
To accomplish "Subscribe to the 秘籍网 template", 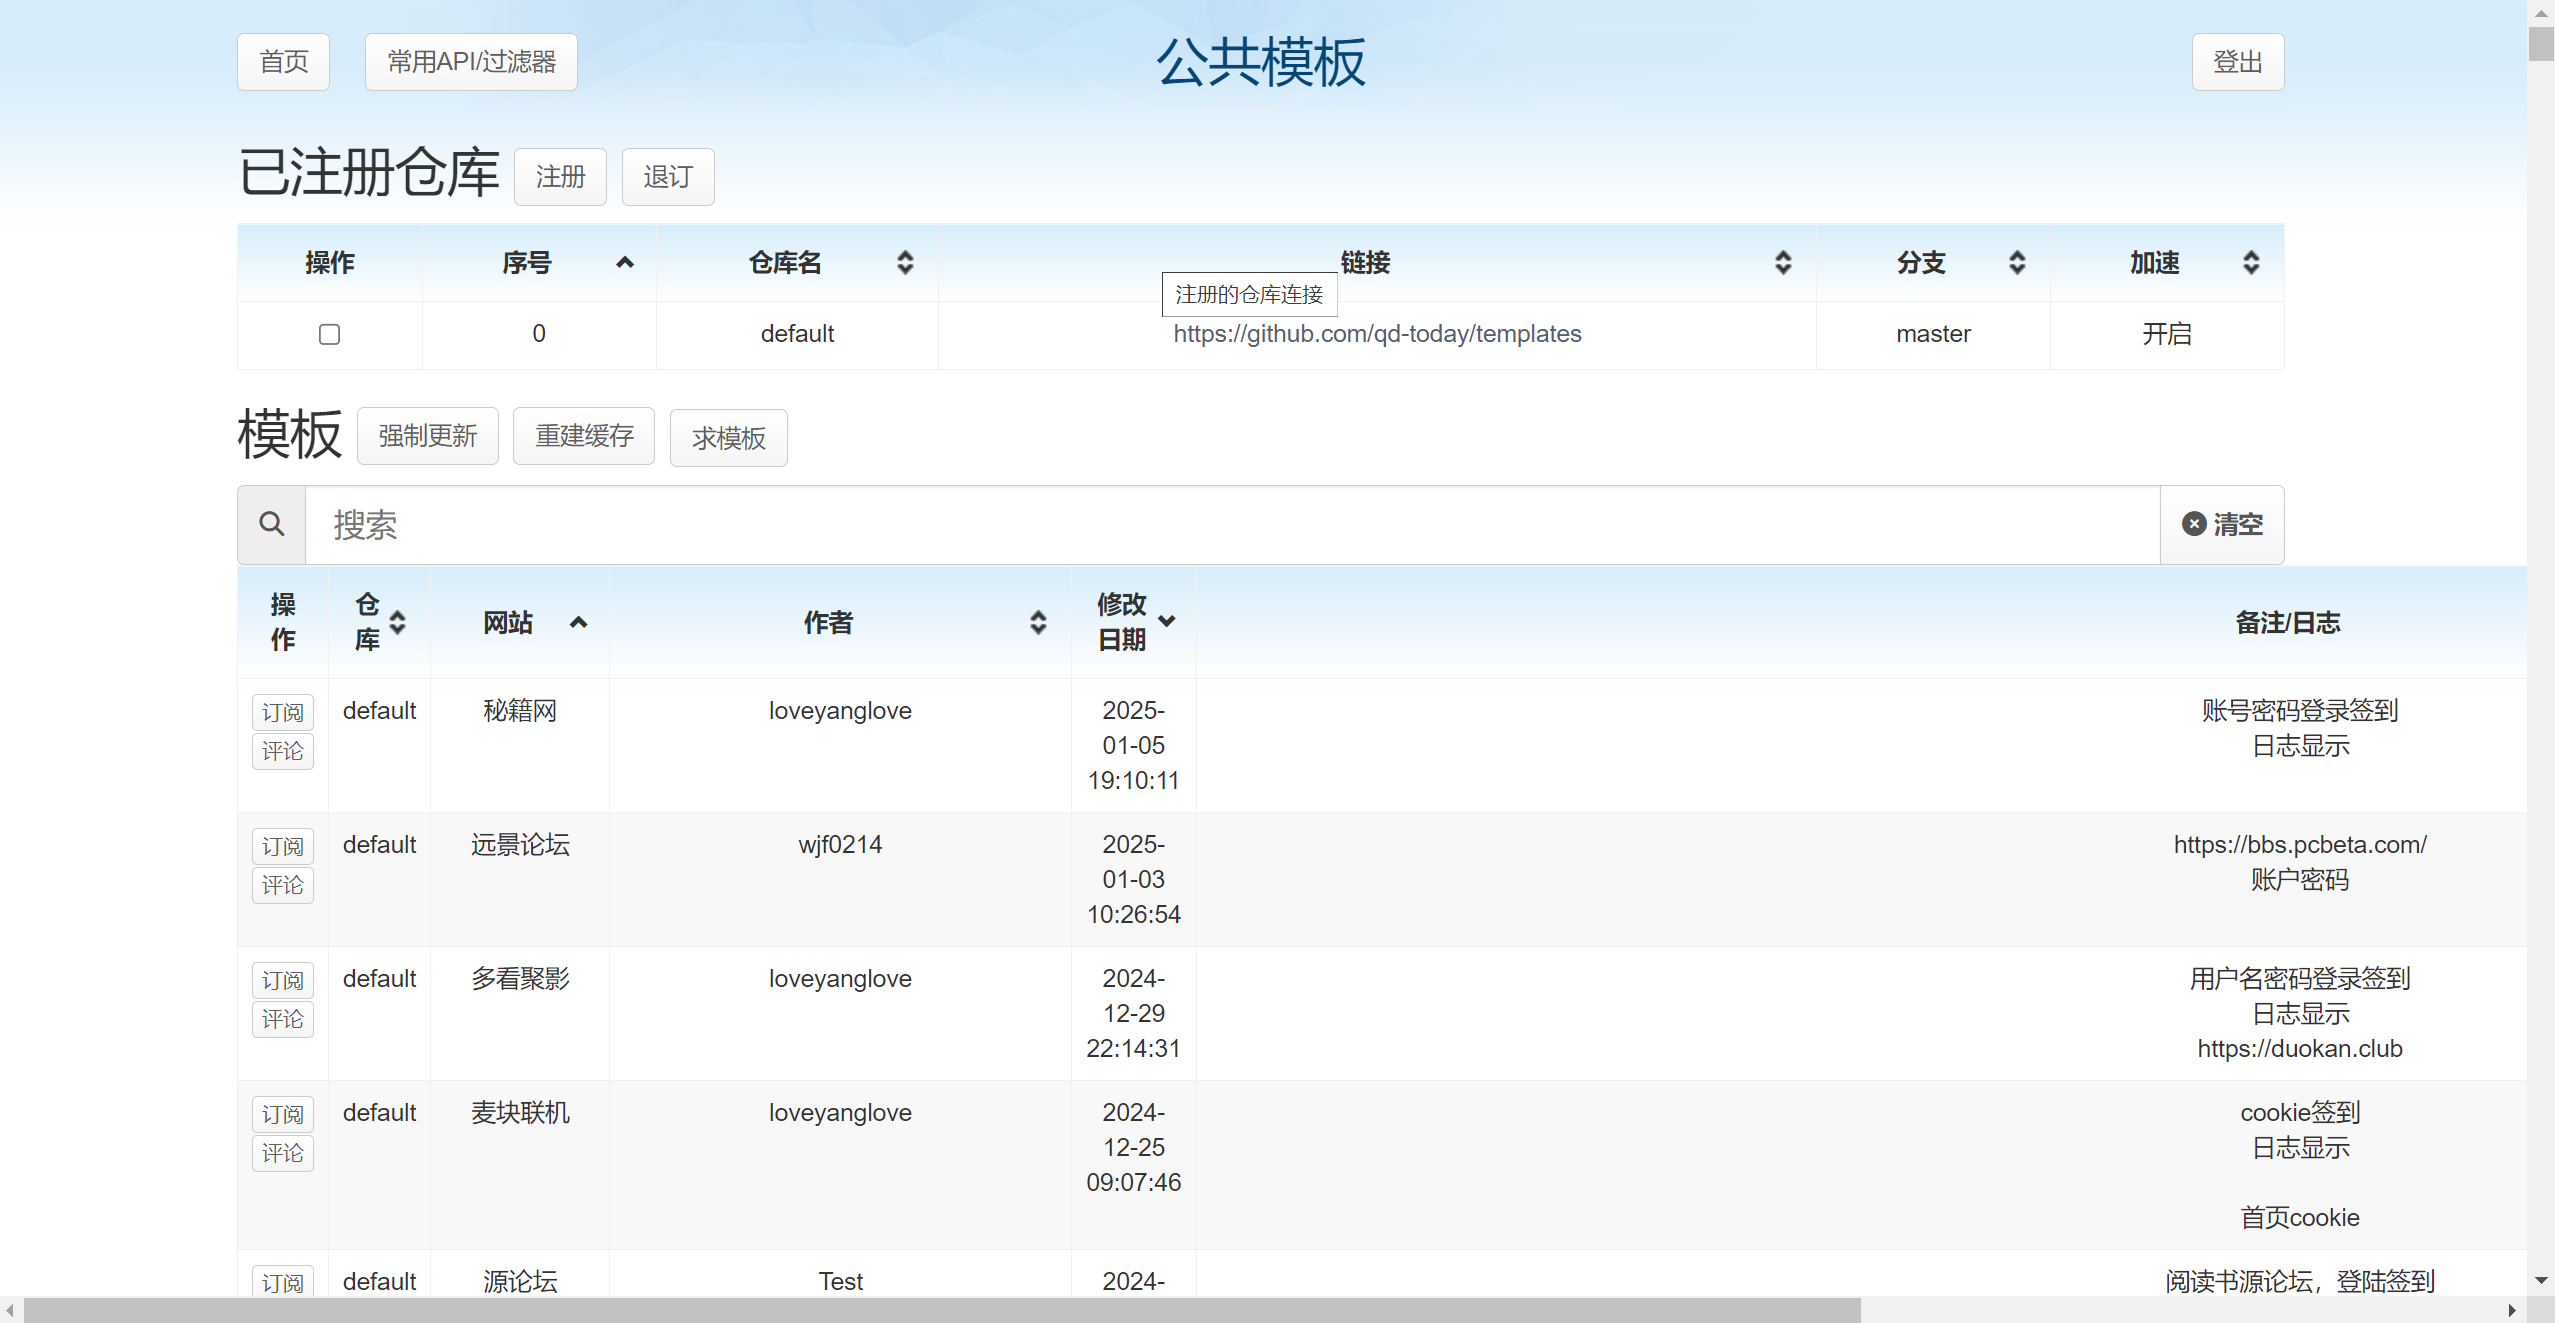I will (x=282, y=712).
